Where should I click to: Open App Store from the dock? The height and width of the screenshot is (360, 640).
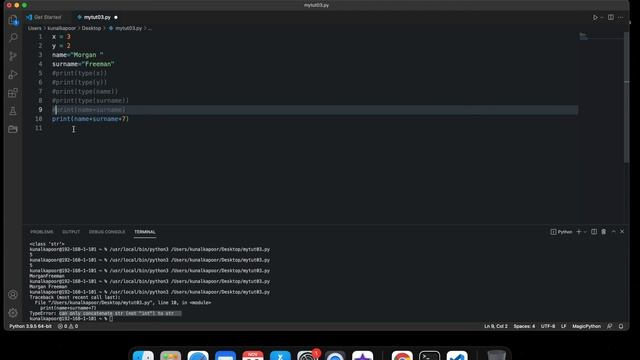[280, 356]
